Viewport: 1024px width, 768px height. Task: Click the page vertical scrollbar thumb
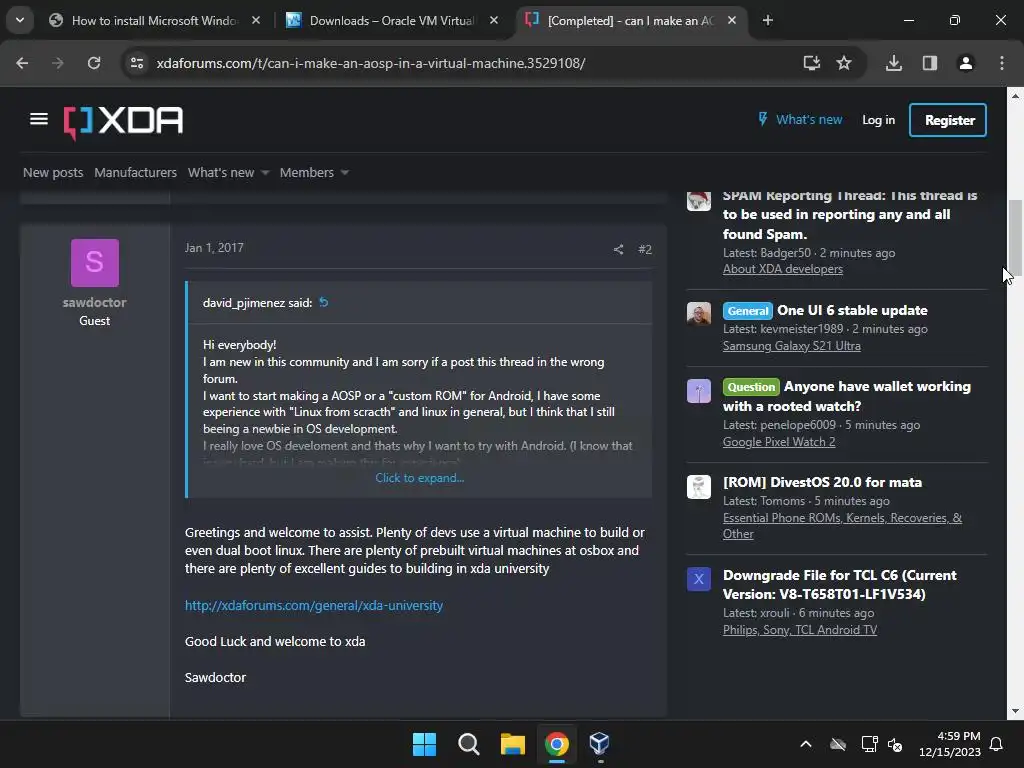(1015, 236)
